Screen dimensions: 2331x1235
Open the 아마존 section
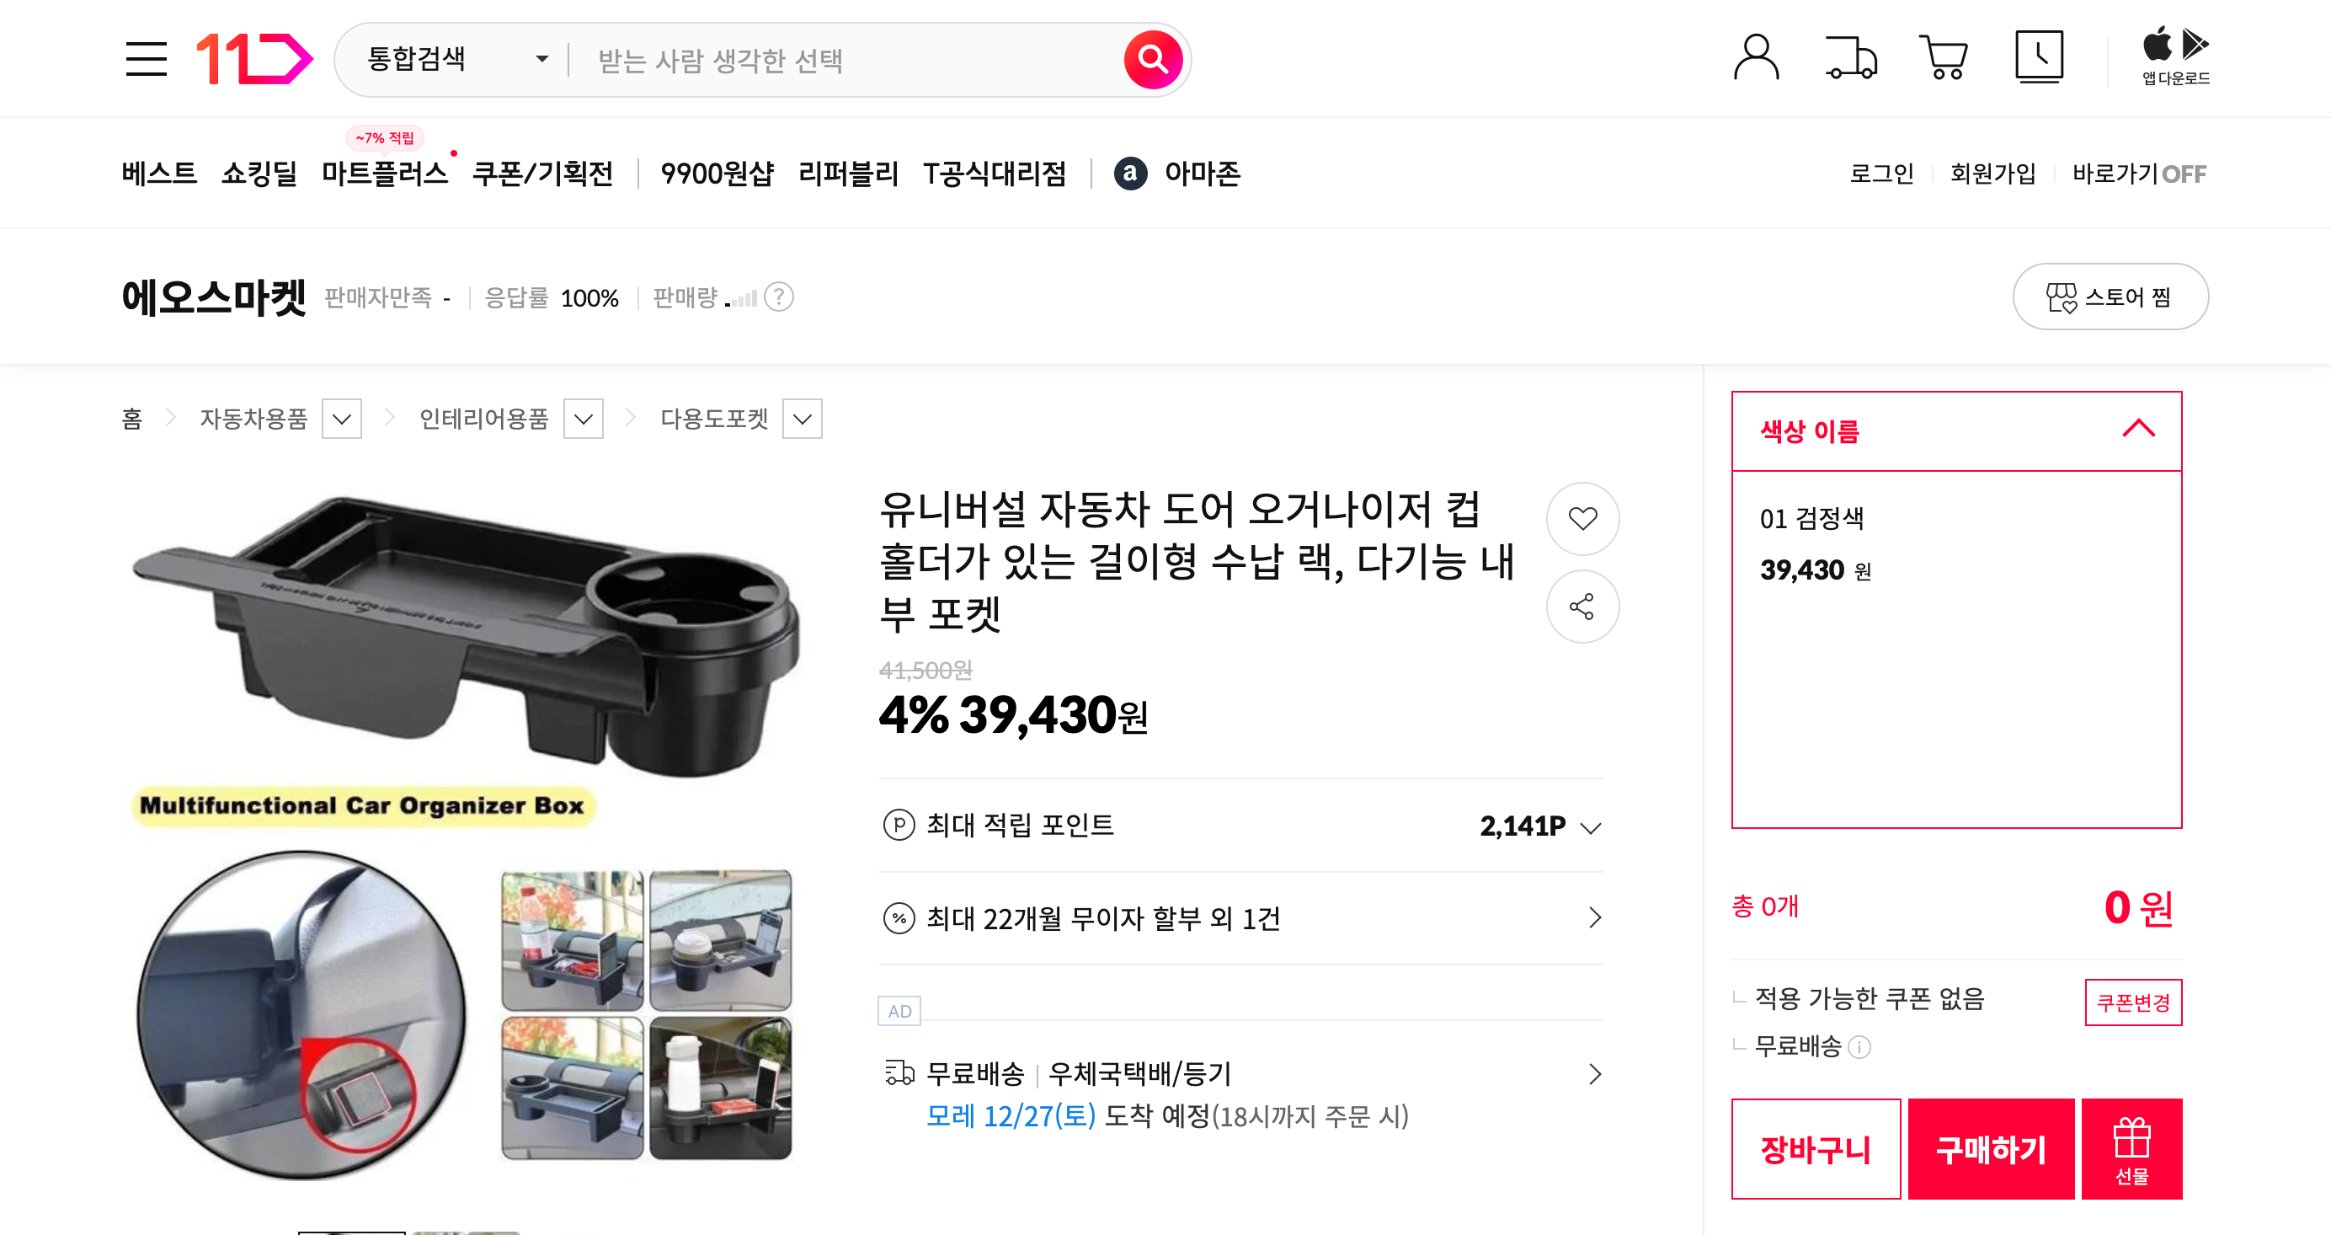[1201, 173]
